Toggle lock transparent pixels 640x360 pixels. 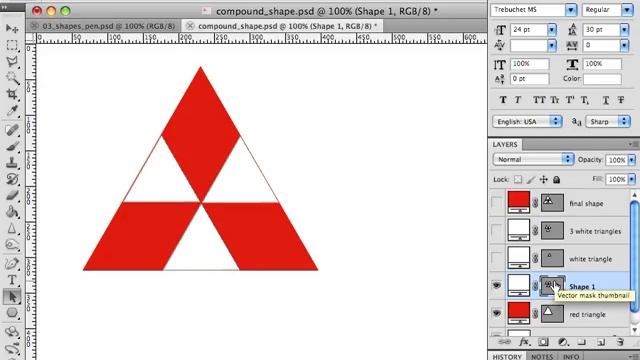[518, 179]
